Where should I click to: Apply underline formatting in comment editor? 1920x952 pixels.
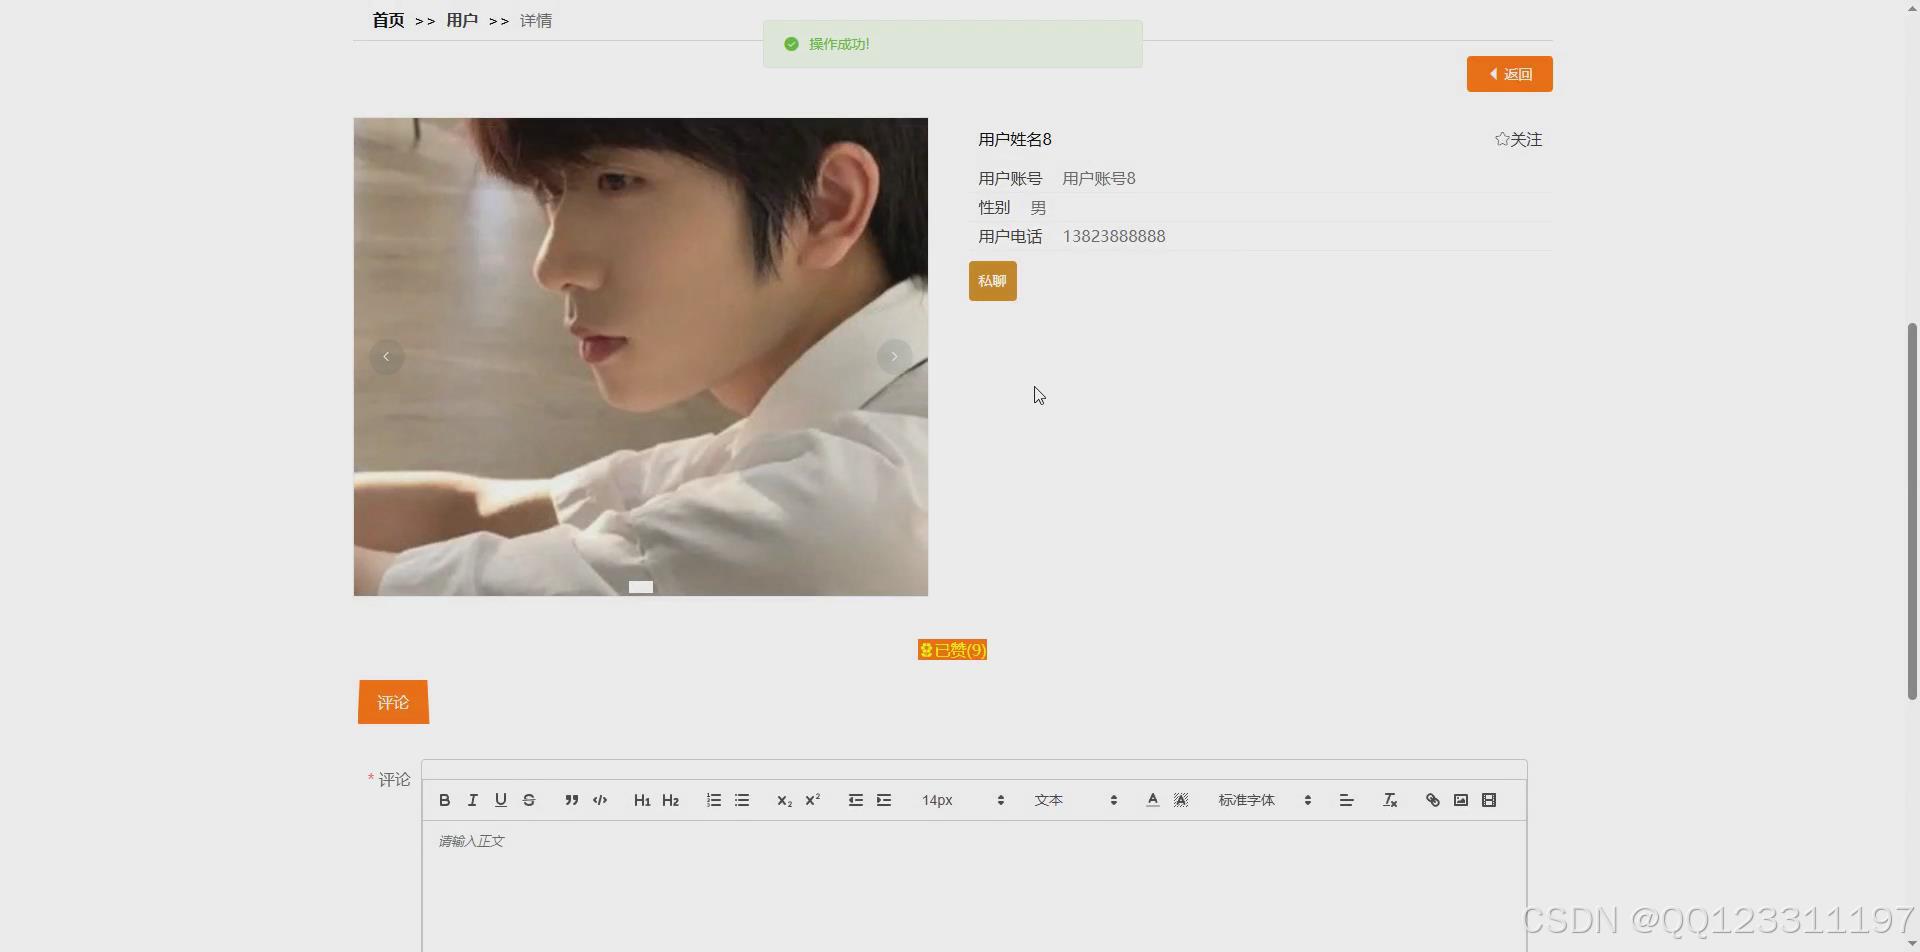click(501, 800)
